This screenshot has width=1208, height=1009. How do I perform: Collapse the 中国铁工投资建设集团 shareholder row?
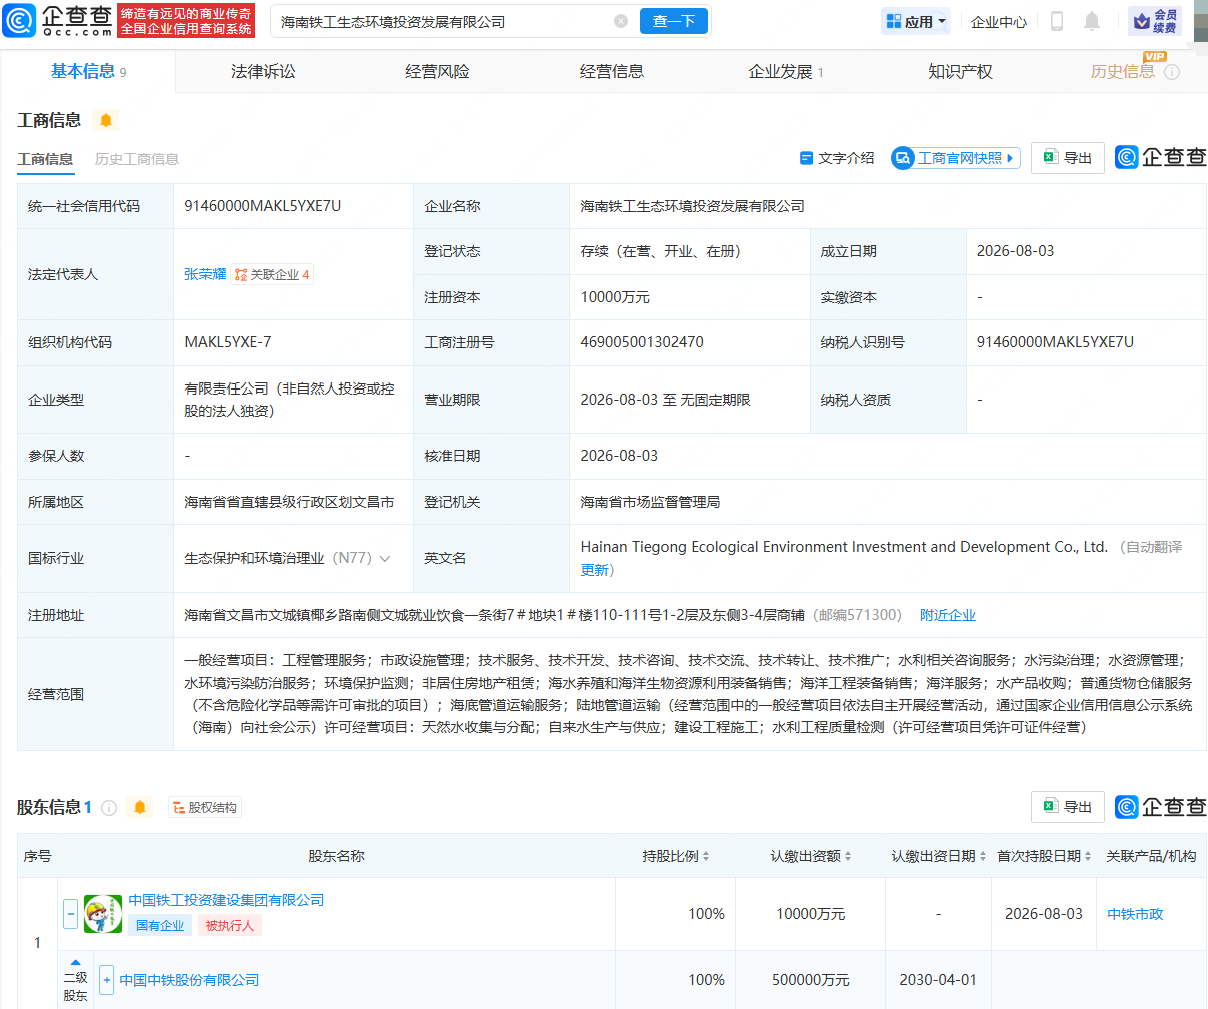pos(70,913)
